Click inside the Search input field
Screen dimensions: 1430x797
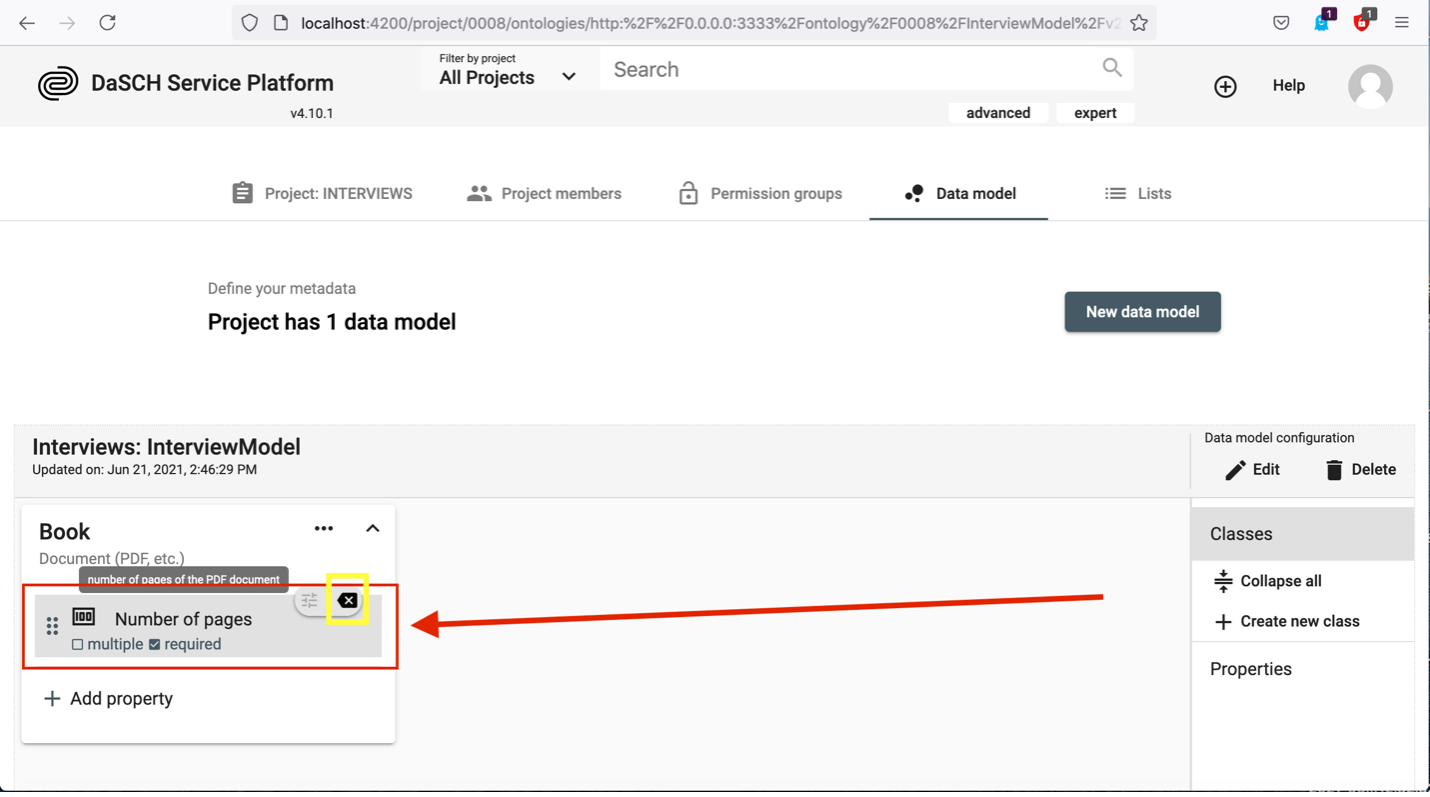point(800,68)
